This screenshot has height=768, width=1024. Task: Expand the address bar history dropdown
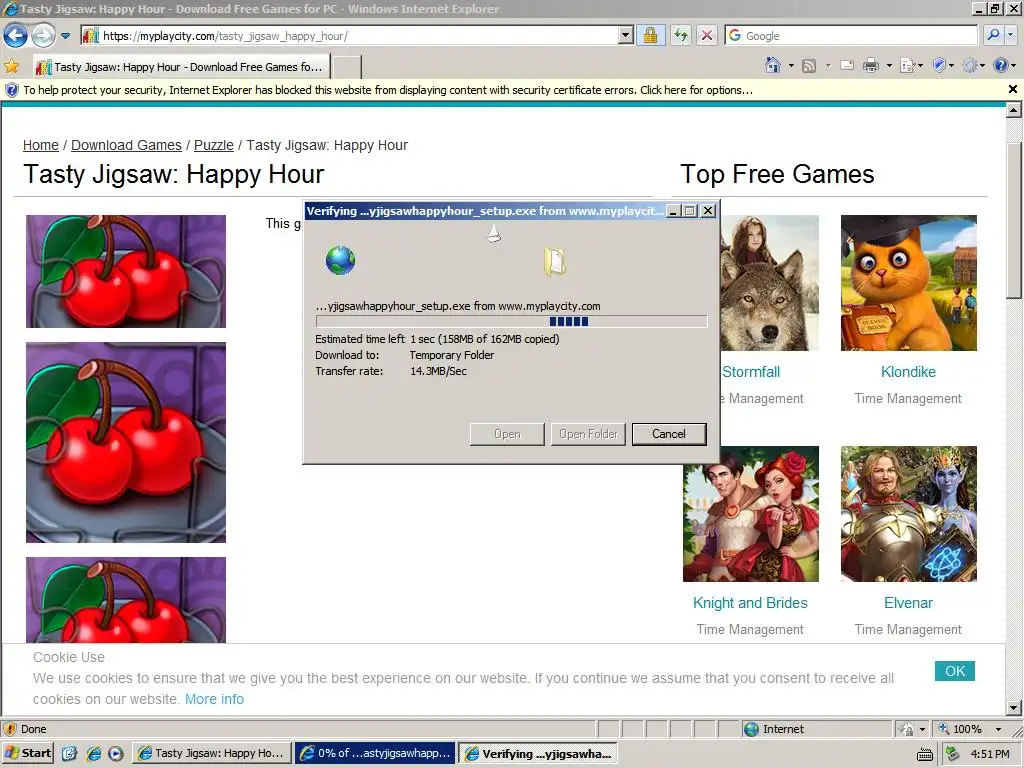coord(626,36)
